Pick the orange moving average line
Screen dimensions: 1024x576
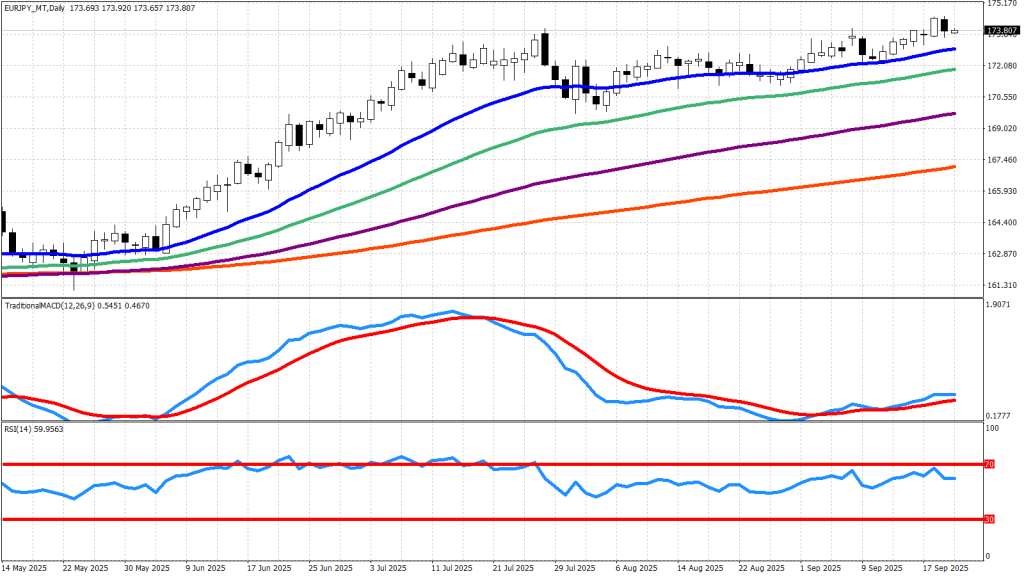(x=400, y=241)
